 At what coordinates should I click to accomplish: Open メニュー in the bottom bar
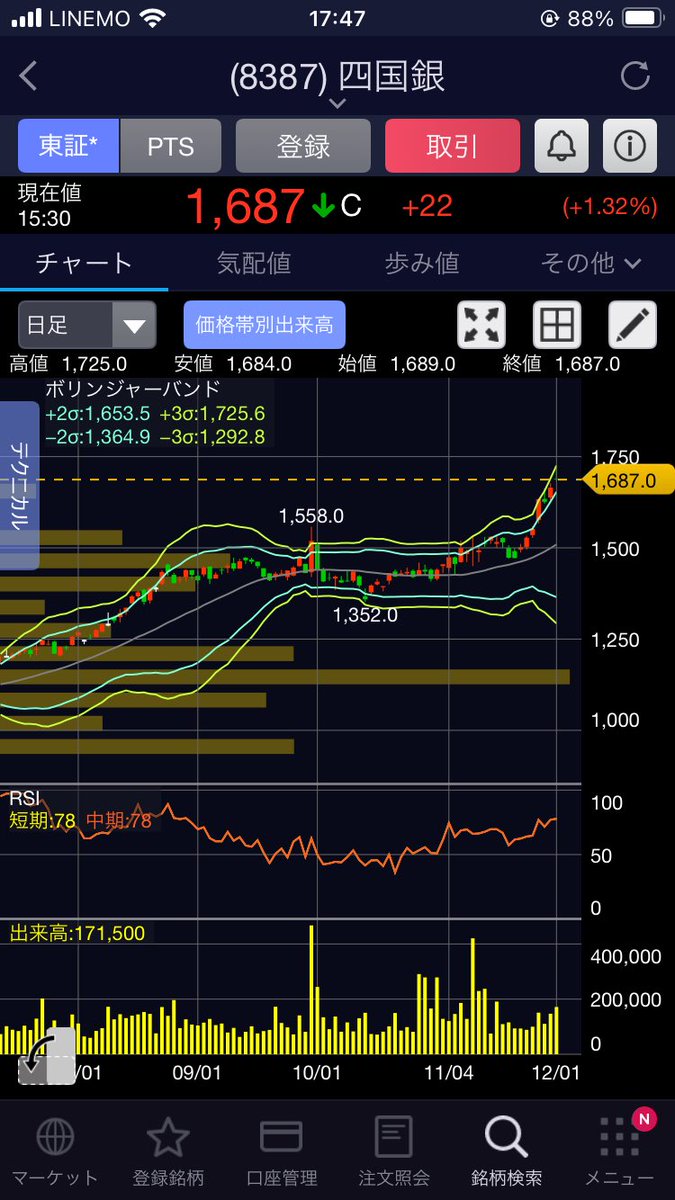pyautogui.click(x=620, y=1151)
